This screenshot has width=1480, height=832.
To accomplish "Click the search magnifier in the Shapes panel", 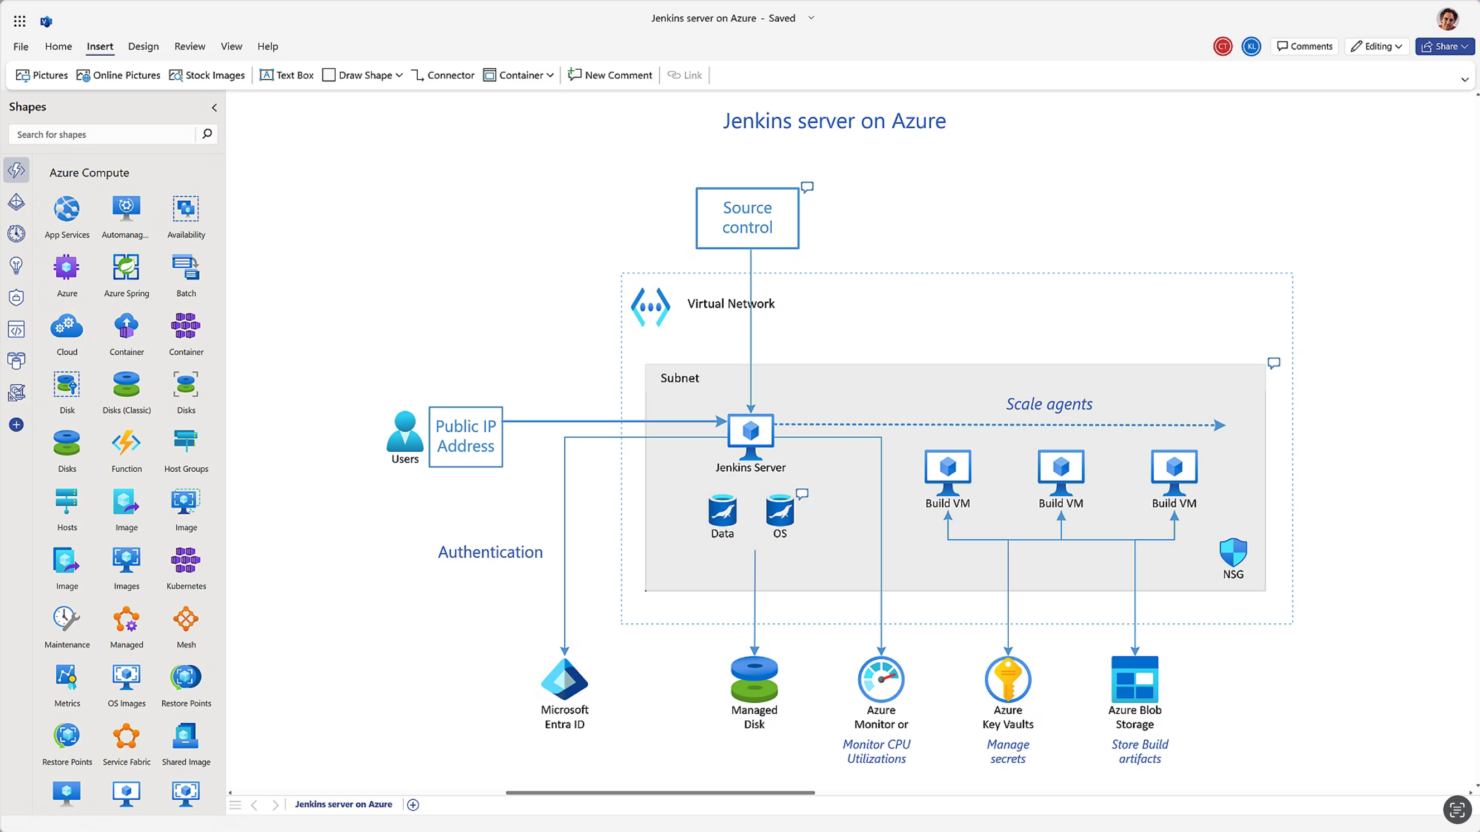I will [x=205, y=133].
